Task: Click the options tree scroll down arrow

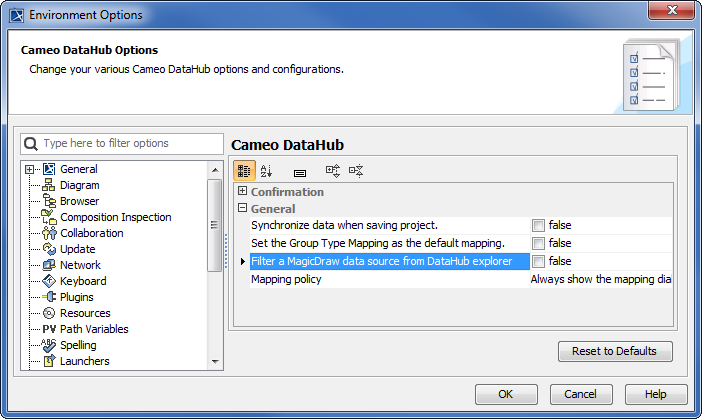Action: 214,361
